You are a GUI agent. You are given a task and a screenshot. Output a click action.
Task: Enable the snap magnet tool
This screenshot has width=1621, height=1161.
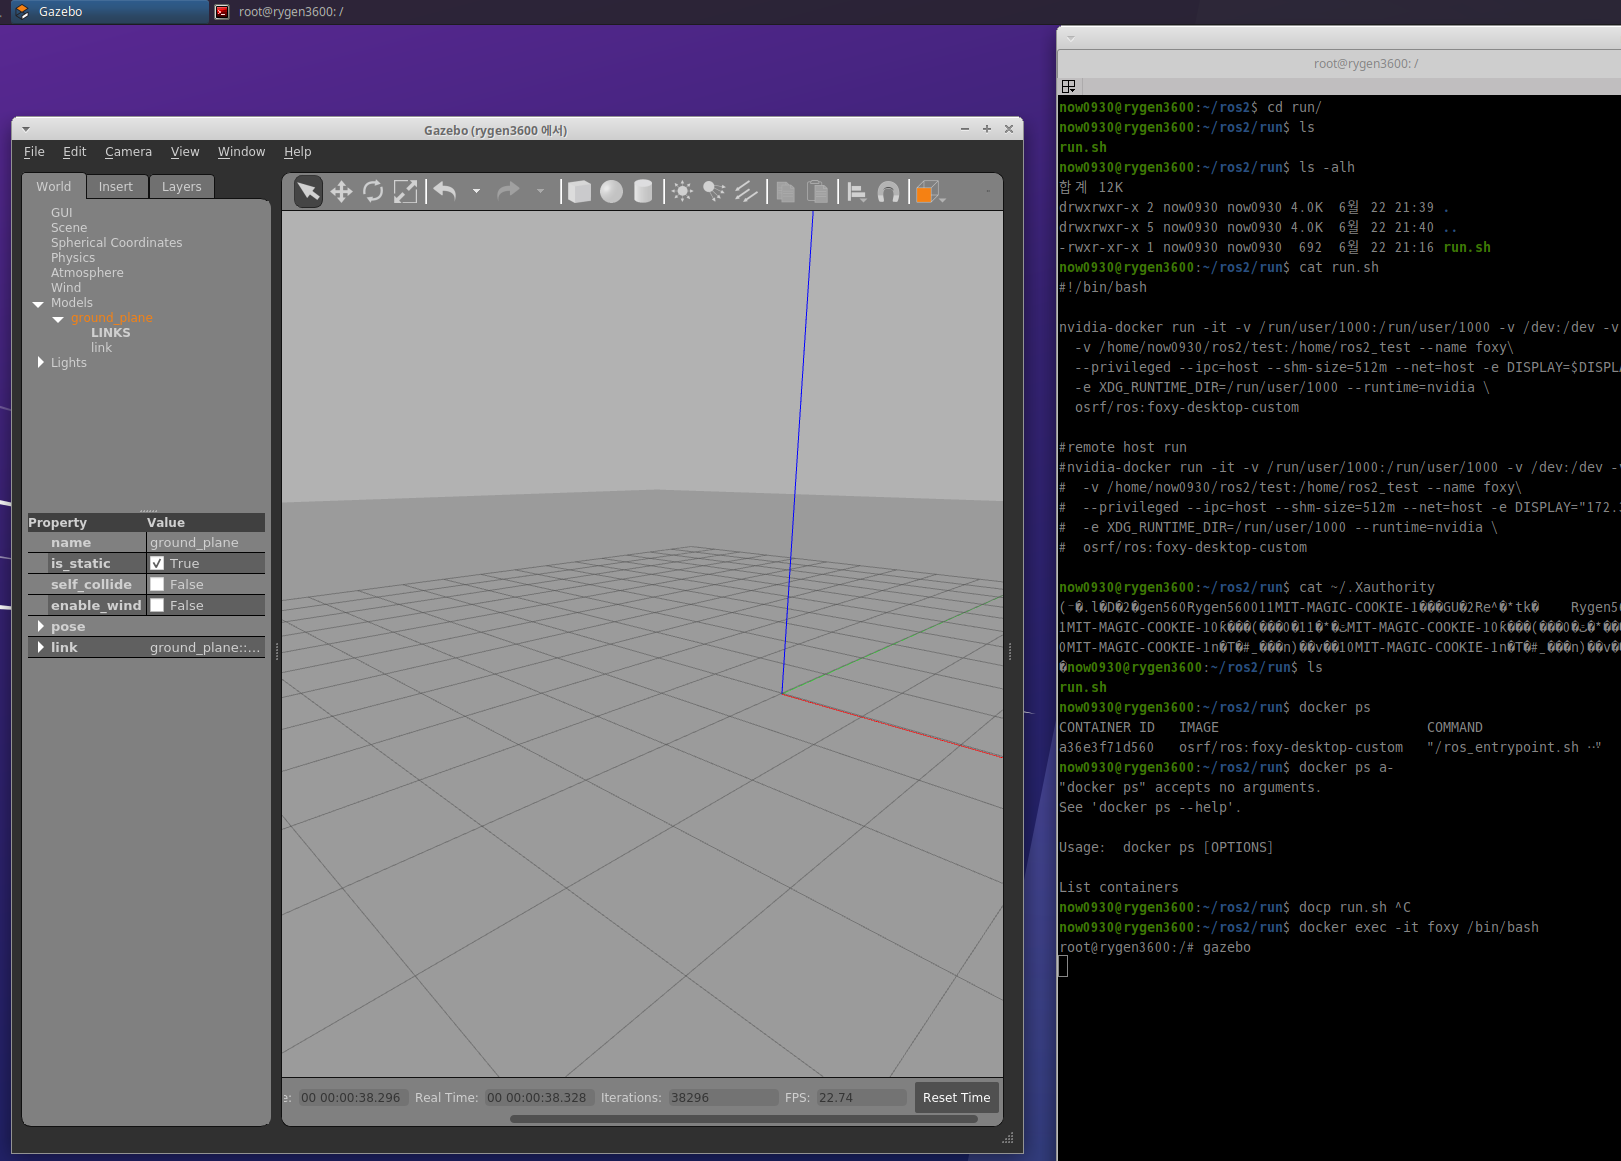(888, 192)
